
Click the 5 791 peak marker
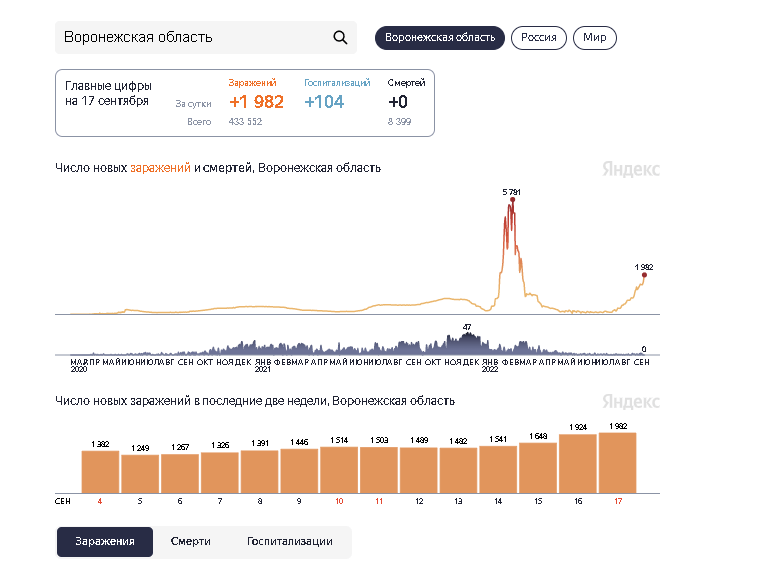(x=512, y=200)
